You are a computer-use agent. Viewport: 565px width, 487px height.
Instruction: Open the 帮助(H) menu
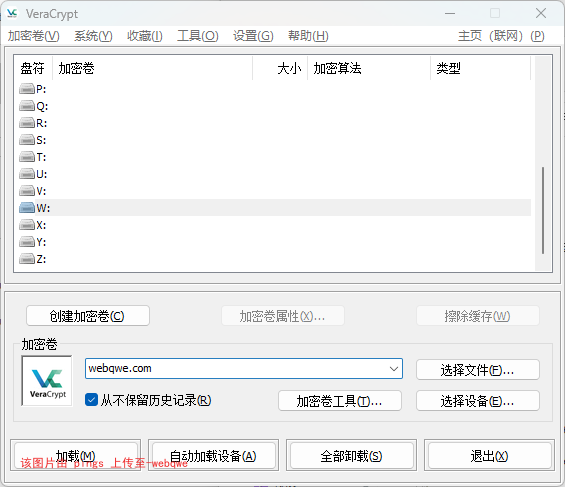[308, 36]
